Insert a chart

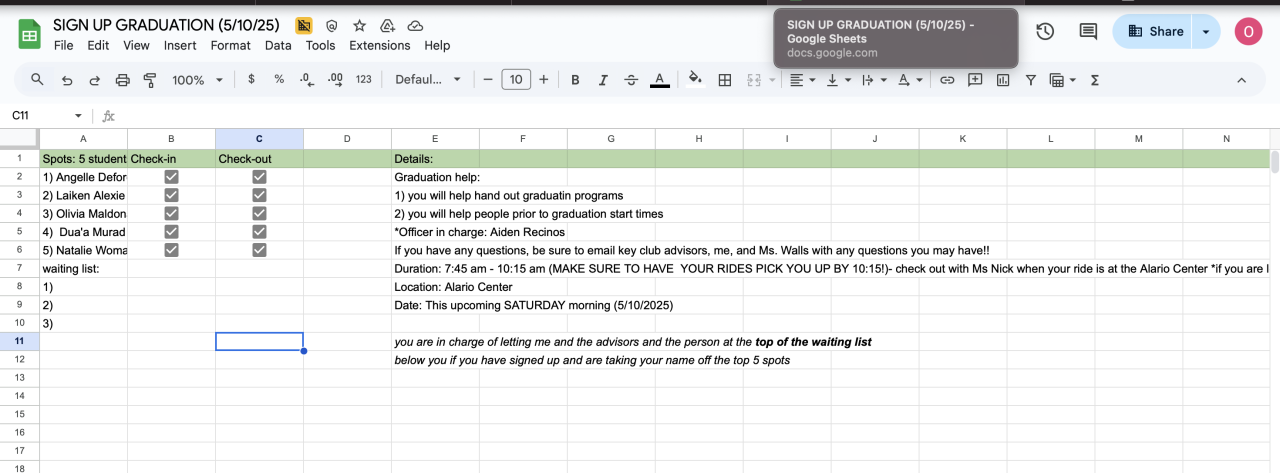click(x=1003, y=80)
